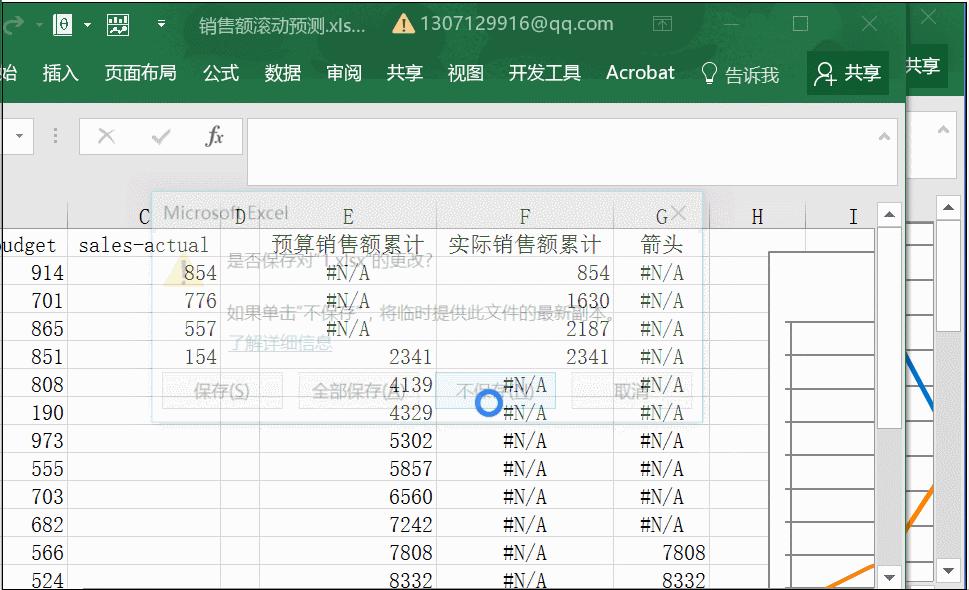The height and width of the screenshot is (590, 969).
Task: Open Insert Function with the fx icon
Action: coord(212,136)
